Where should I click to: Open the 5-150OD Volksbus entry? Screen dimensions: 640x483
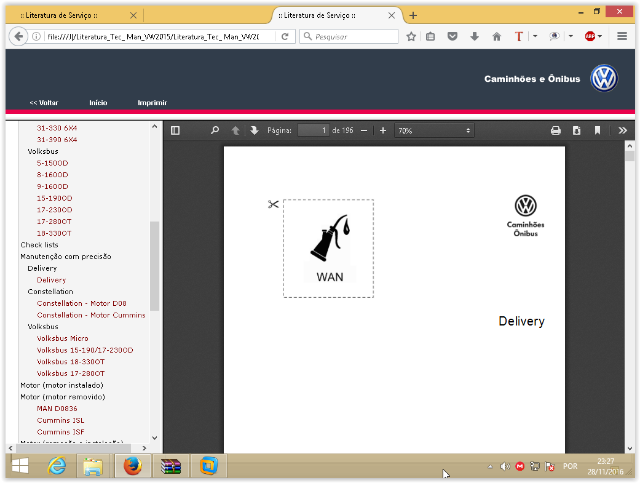(x=52, y=163)
